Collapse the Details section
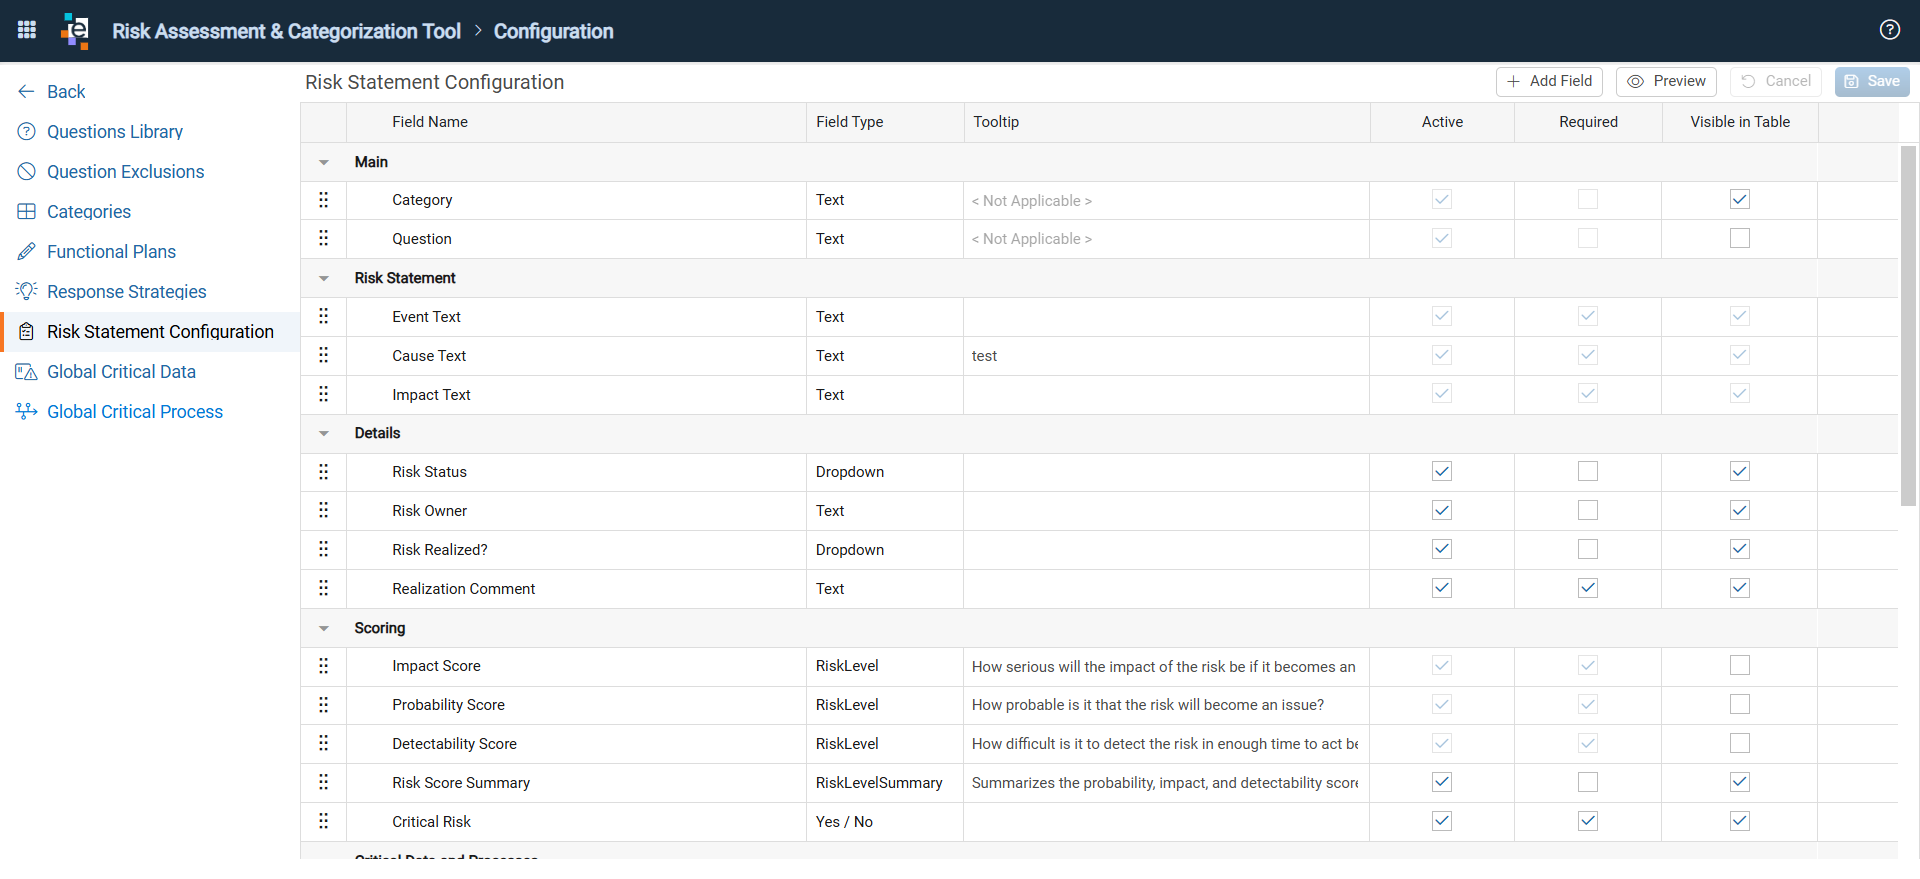This screenshot has height=879, width=1920. pyautogui.click(x=323, y=433)
